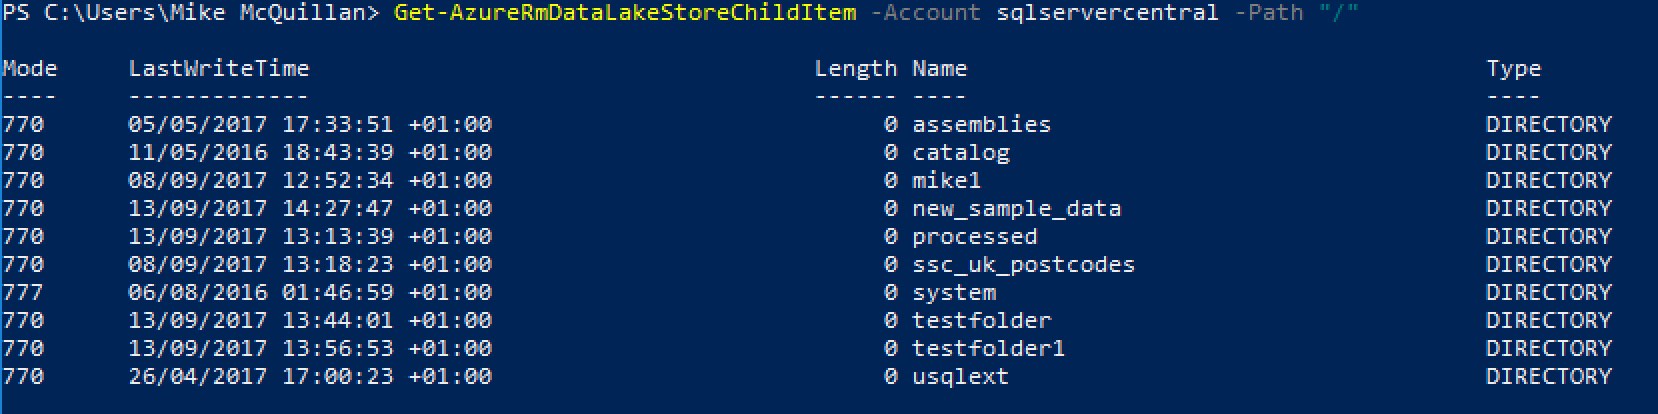Click the catalog directory name
This screenshot has width=1658, height=414.
point(960,153)
